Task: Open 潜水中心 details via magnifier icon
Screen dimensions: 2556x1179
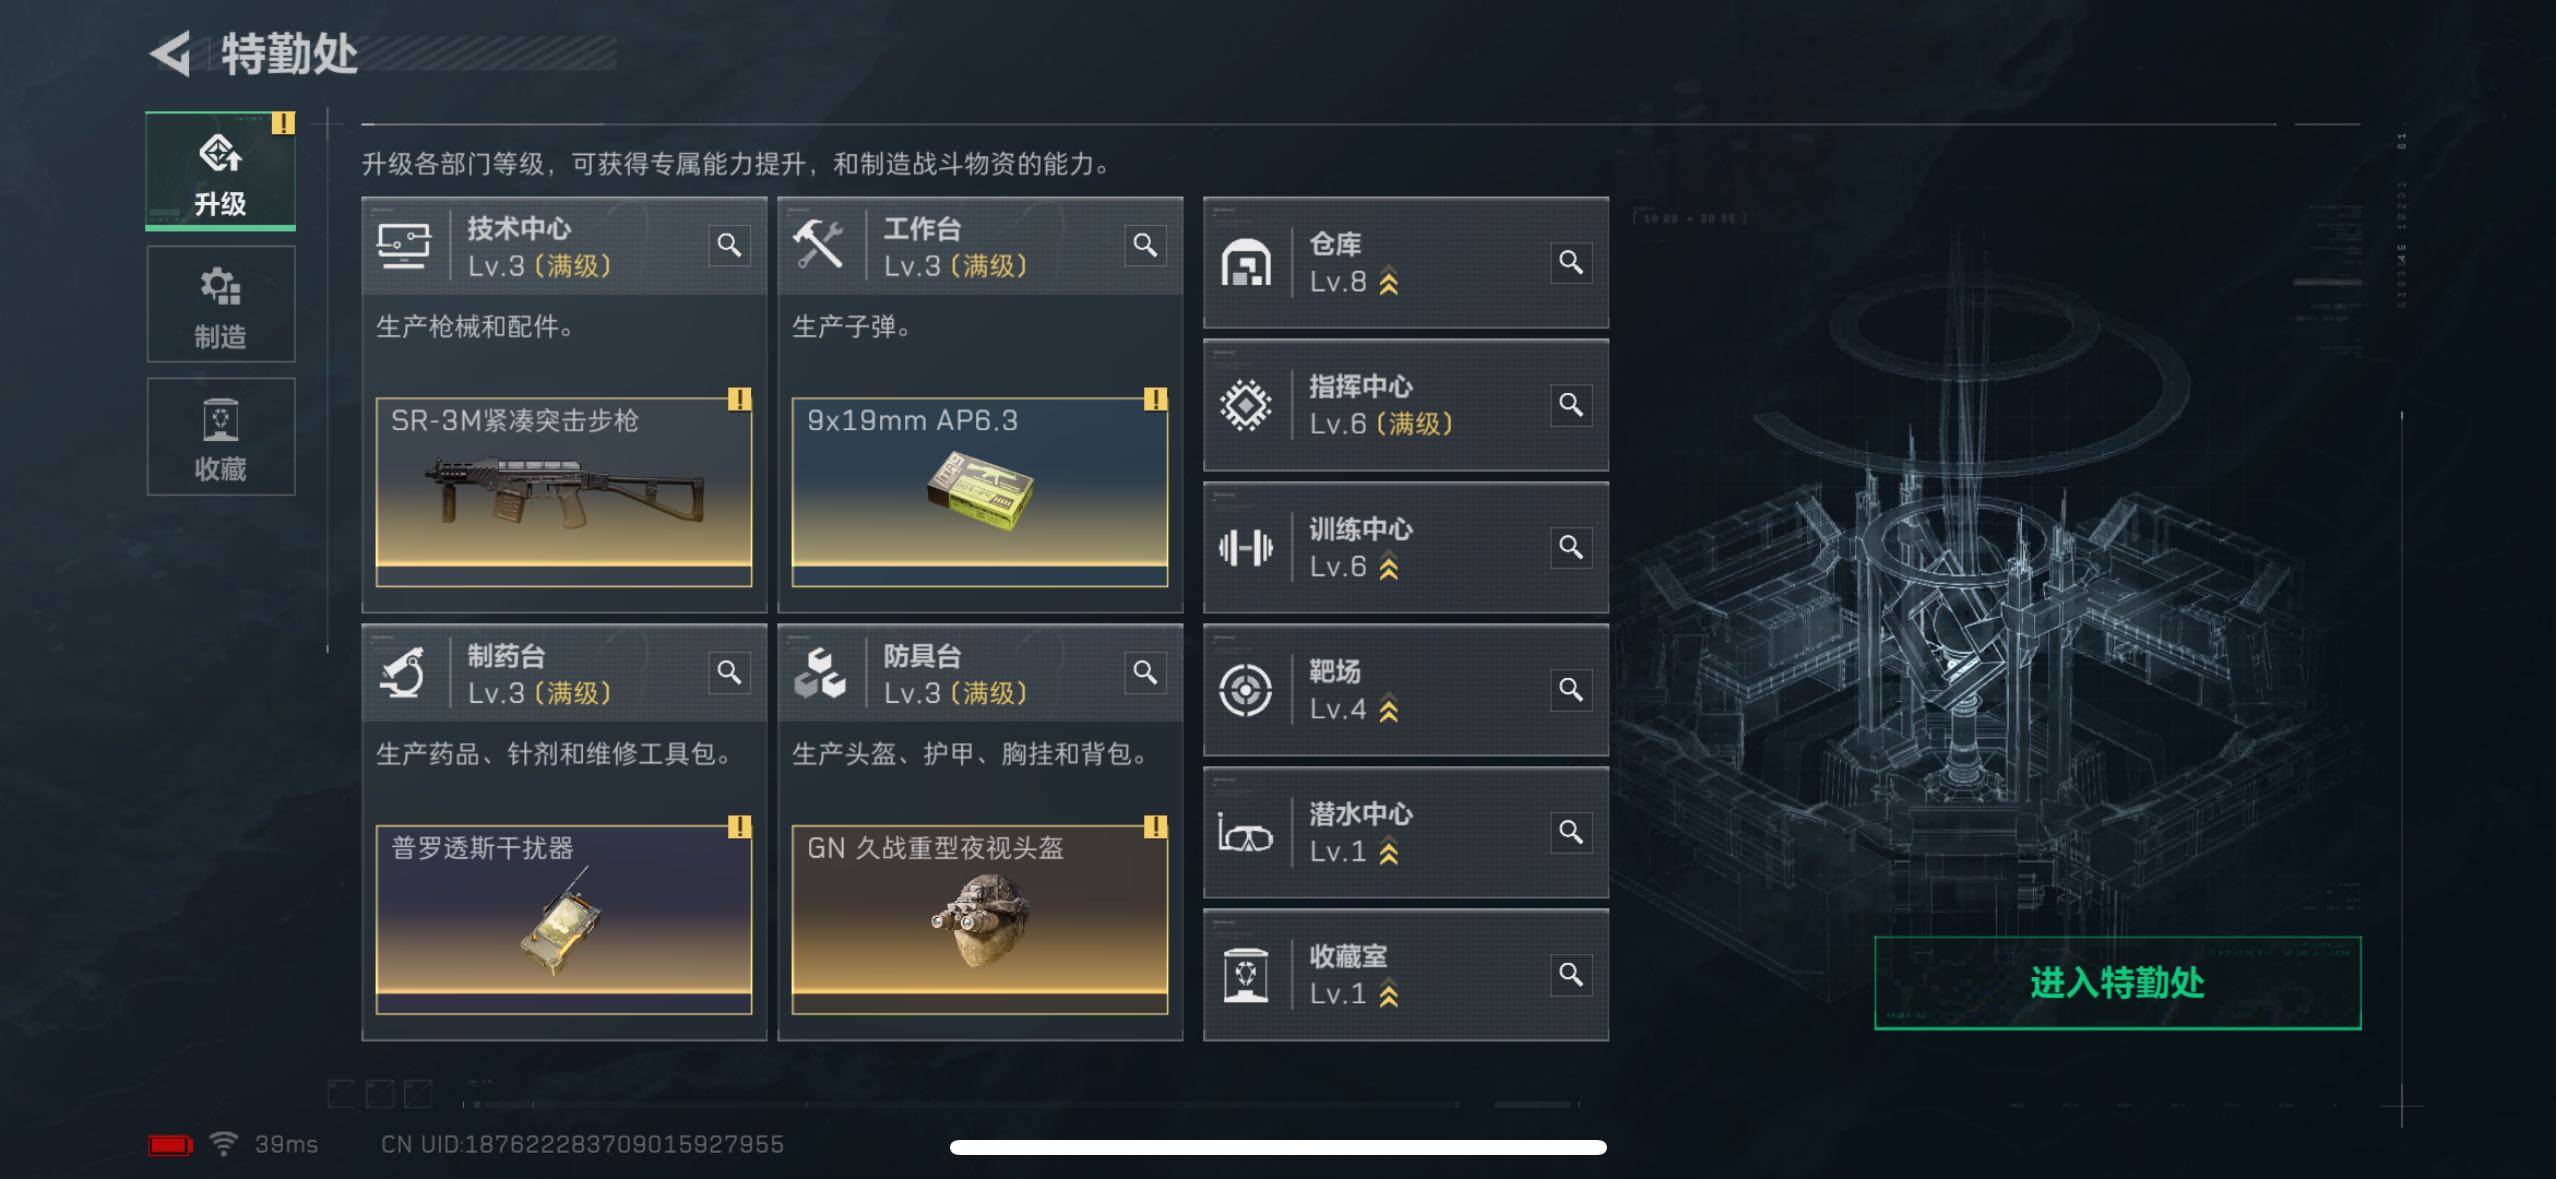Action: (1570, 833)
